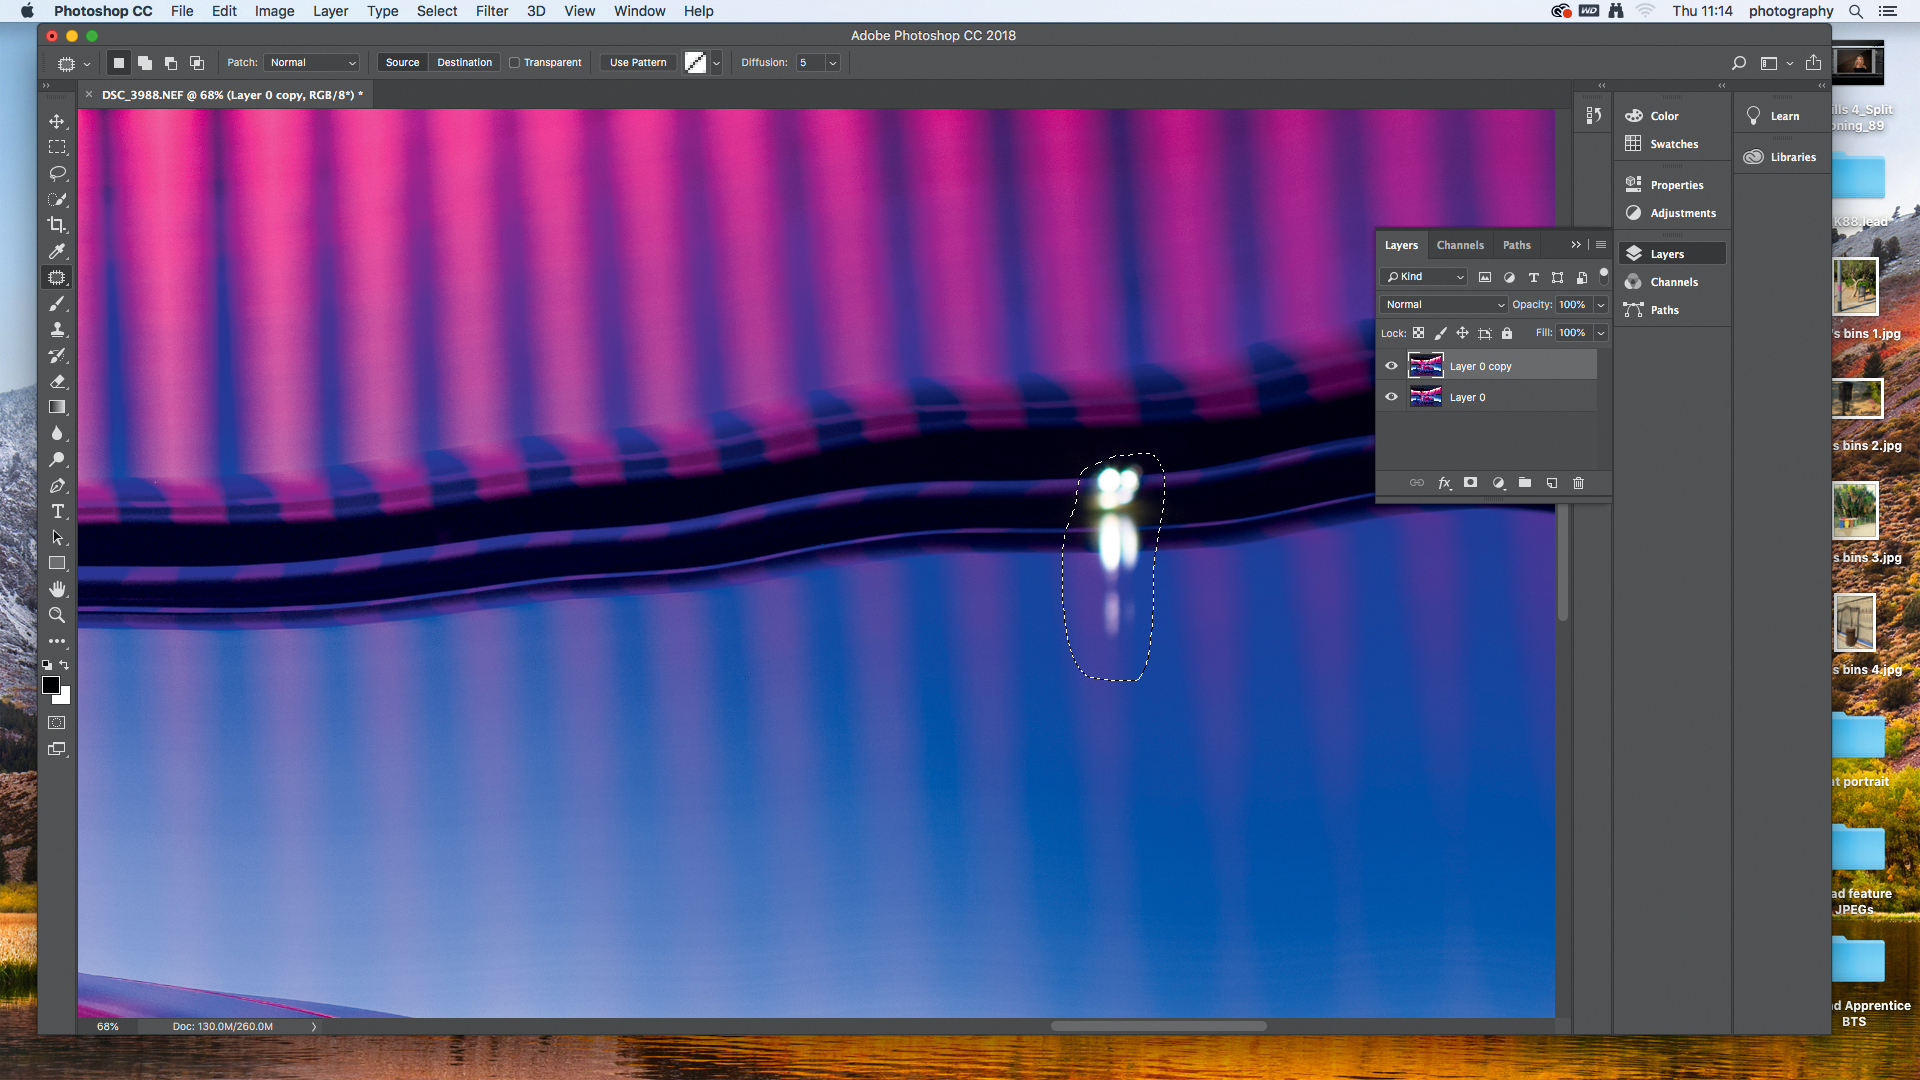
Task: Click the Add layer mask icon
Action: coord(1470,483)
